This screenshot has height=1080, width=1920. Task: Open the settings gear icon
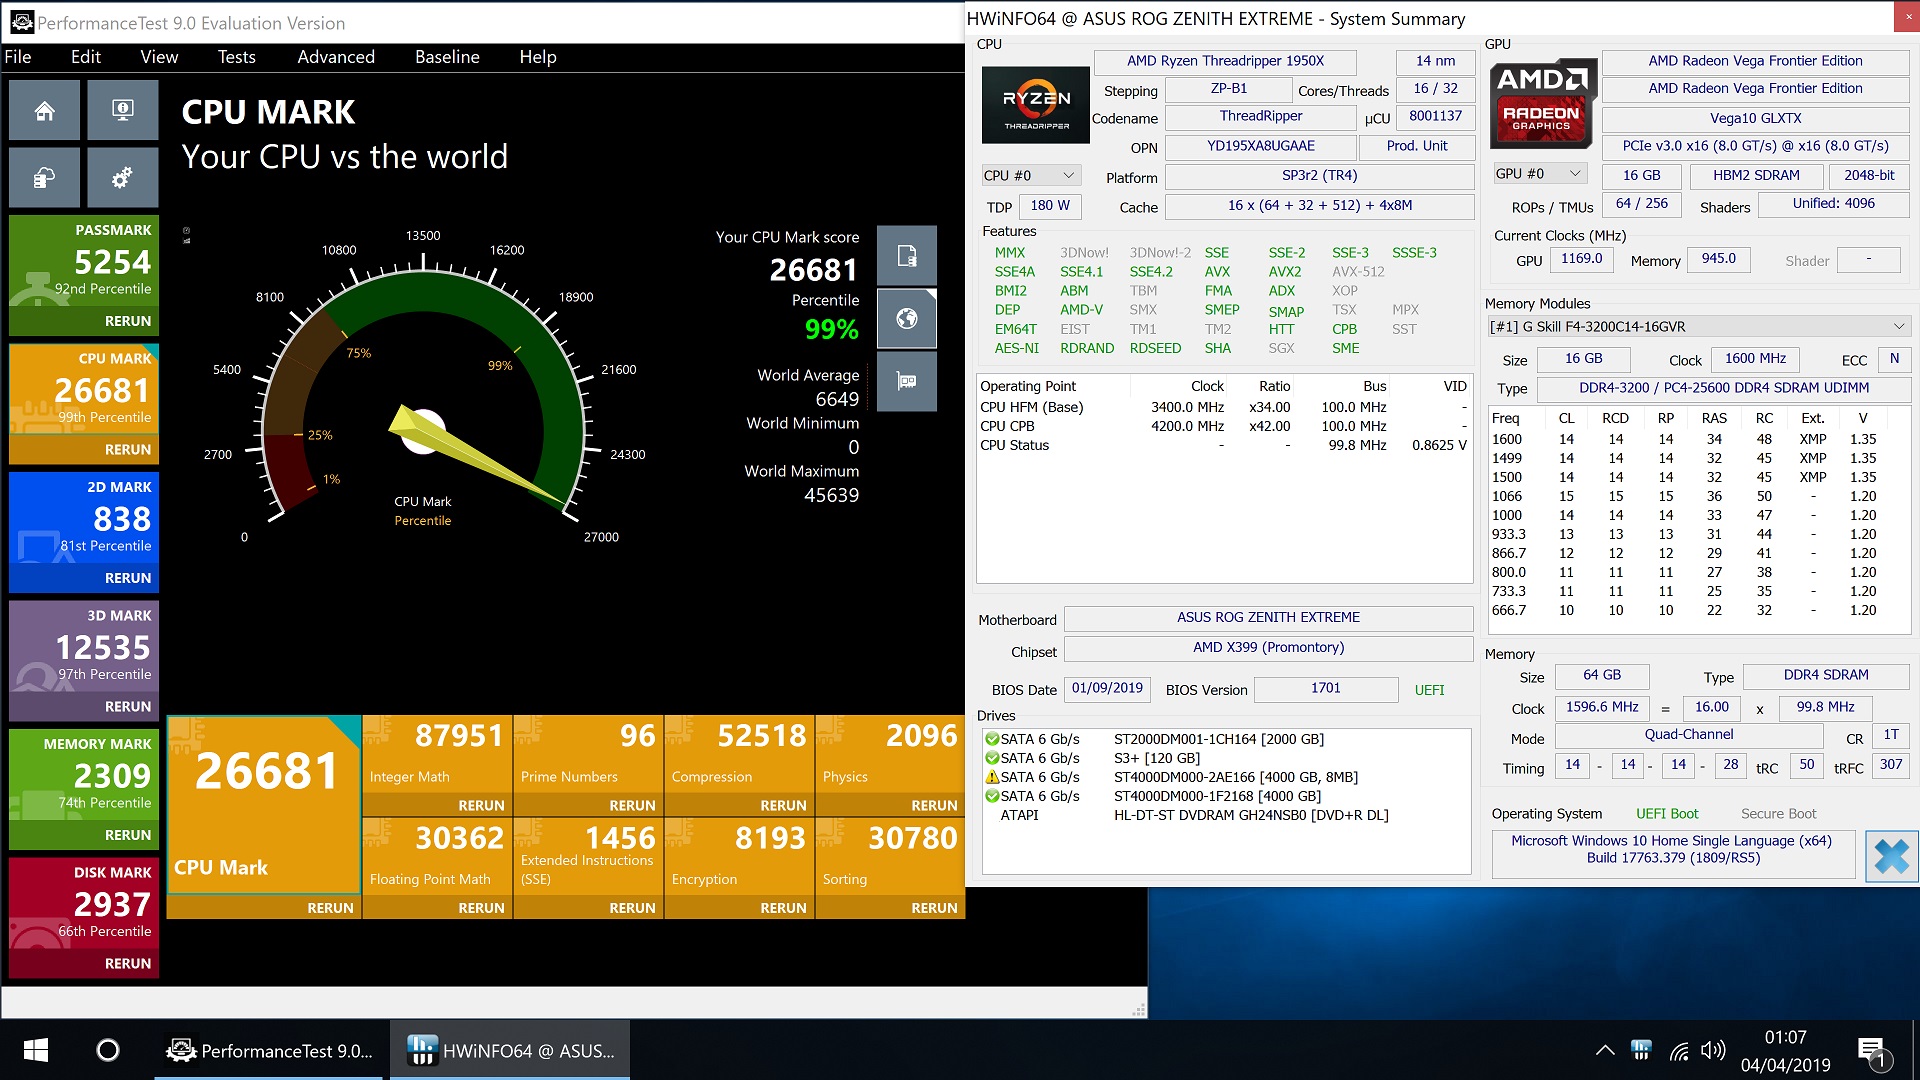123,178
